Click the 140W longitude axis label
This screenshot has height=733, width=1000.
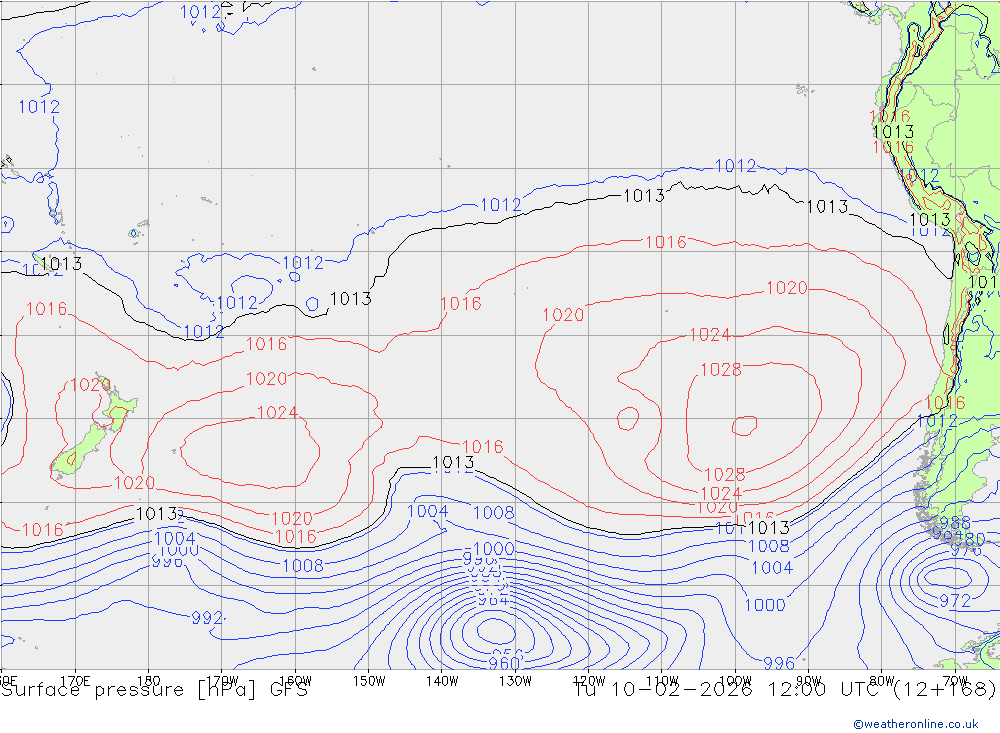point(442,681)
